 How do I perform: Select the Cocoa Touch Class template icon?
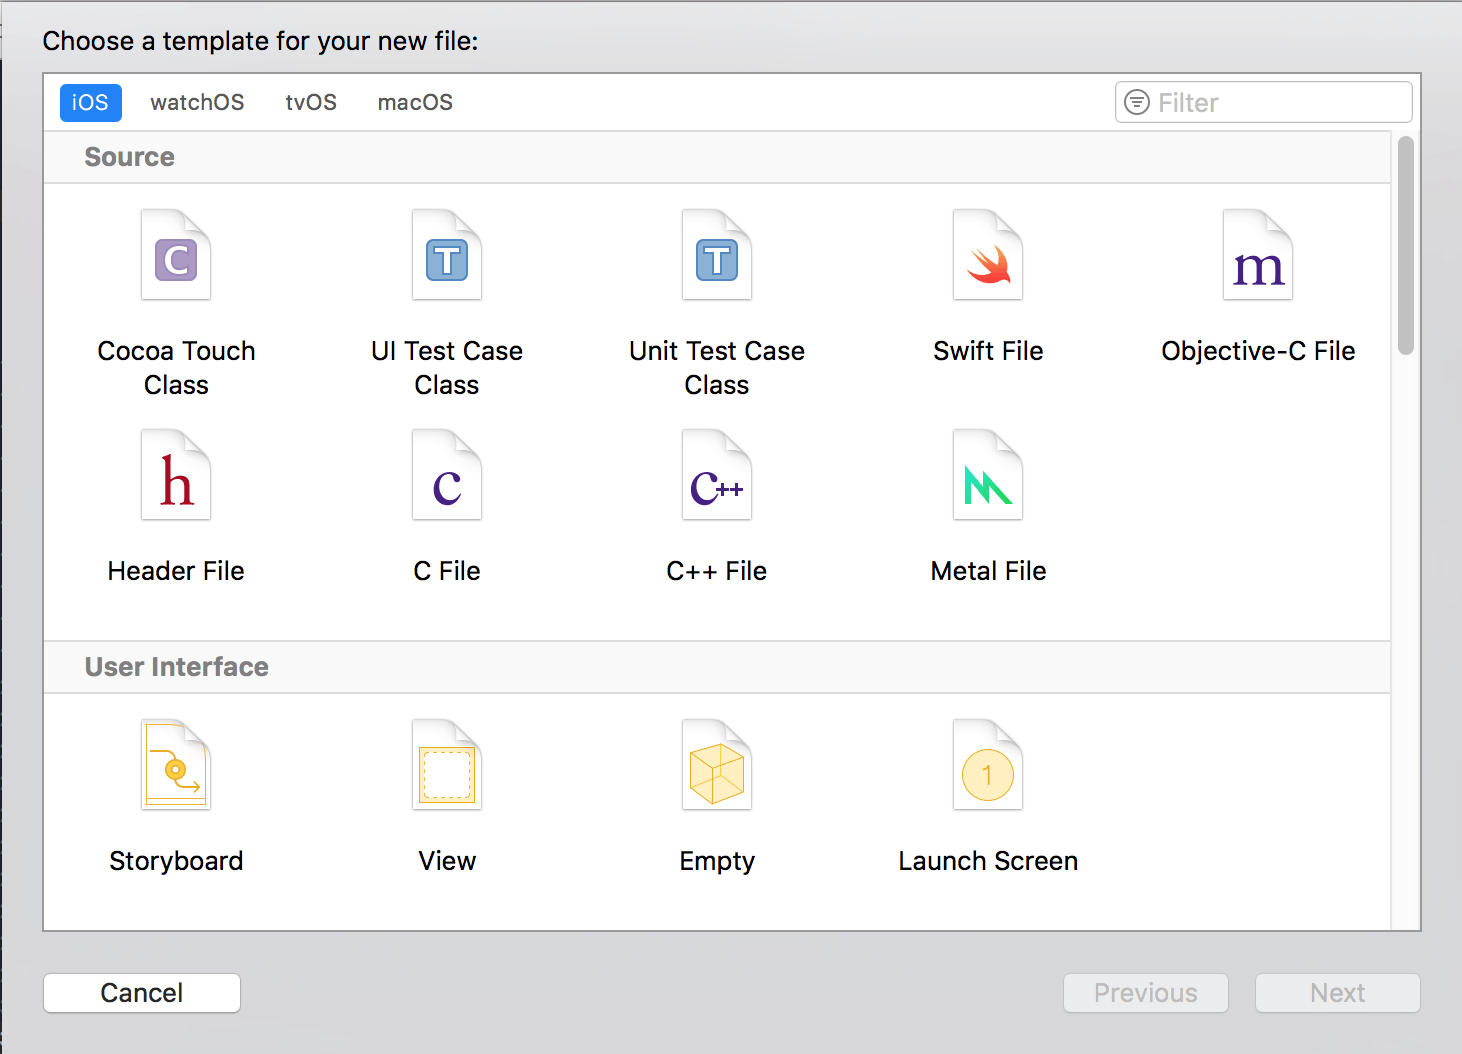(176, 256)
